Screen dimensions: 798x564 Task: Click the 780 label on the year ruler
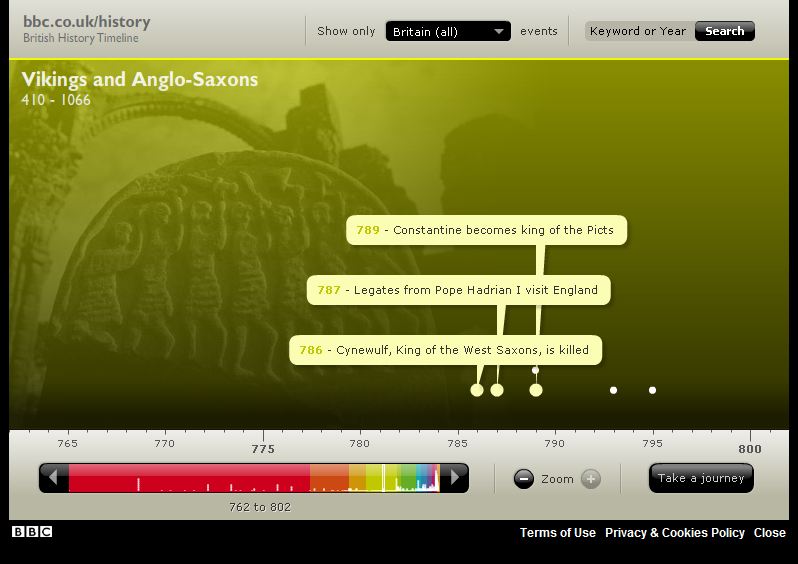click(x=360, y=443)
